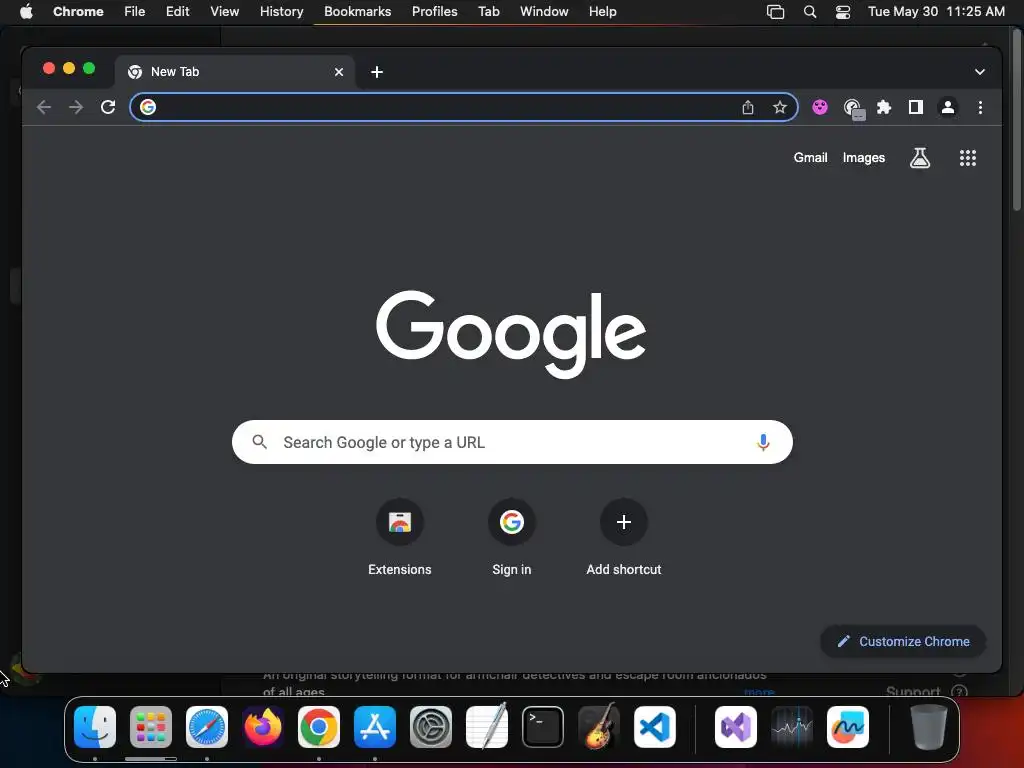Open Finder from the Dock
This screenshot has width=1024, height=768.
[x=95, y=727]
